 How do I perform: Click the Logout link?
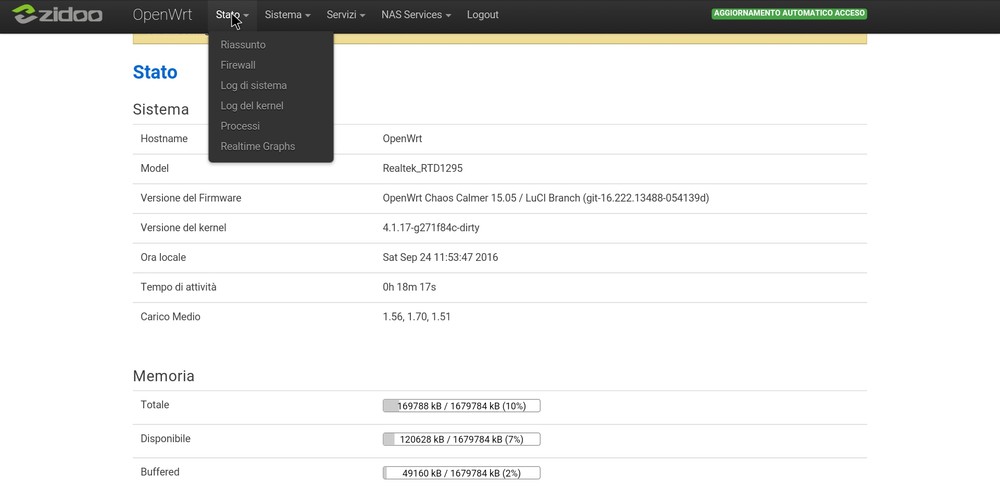tap(482, 15)
